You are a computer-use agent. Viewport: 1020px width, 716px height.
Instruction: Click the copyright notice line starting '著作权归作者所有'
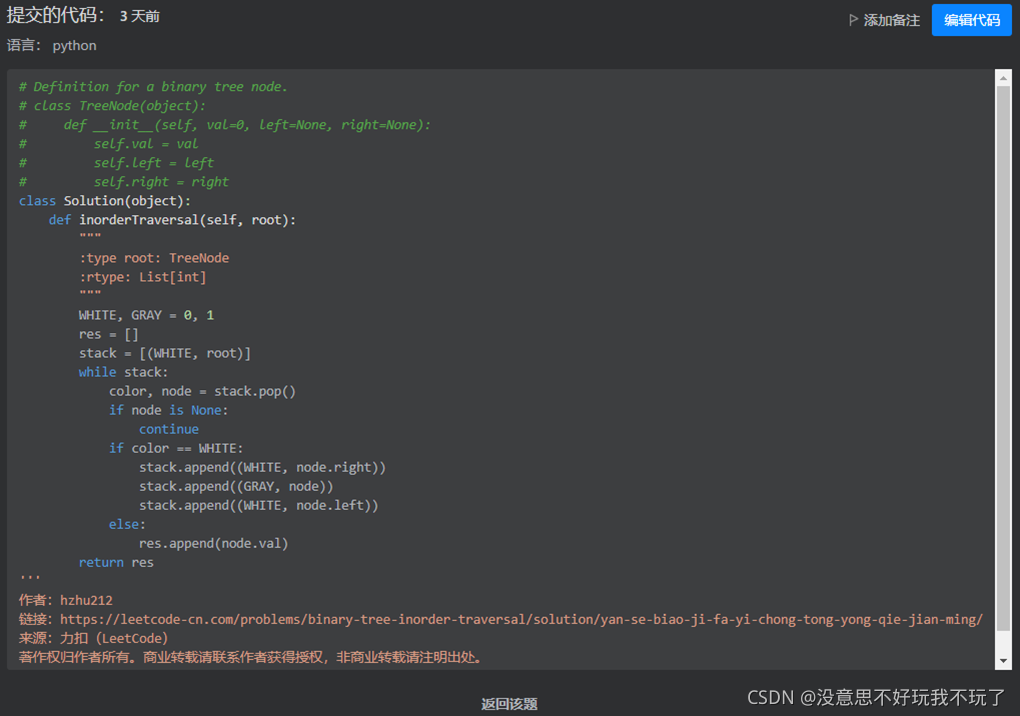[x=251, y=657]
